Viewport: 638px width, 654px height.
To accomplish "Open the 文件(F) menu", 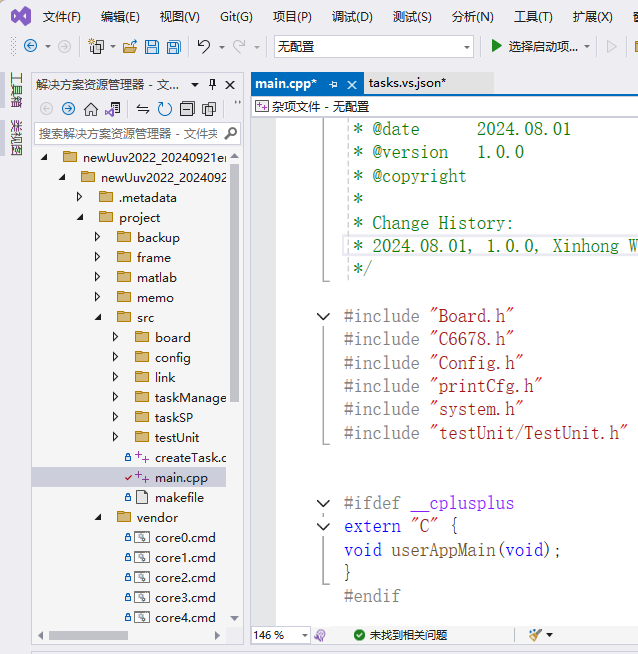I will pyautogui.click(x=61, y=17).
